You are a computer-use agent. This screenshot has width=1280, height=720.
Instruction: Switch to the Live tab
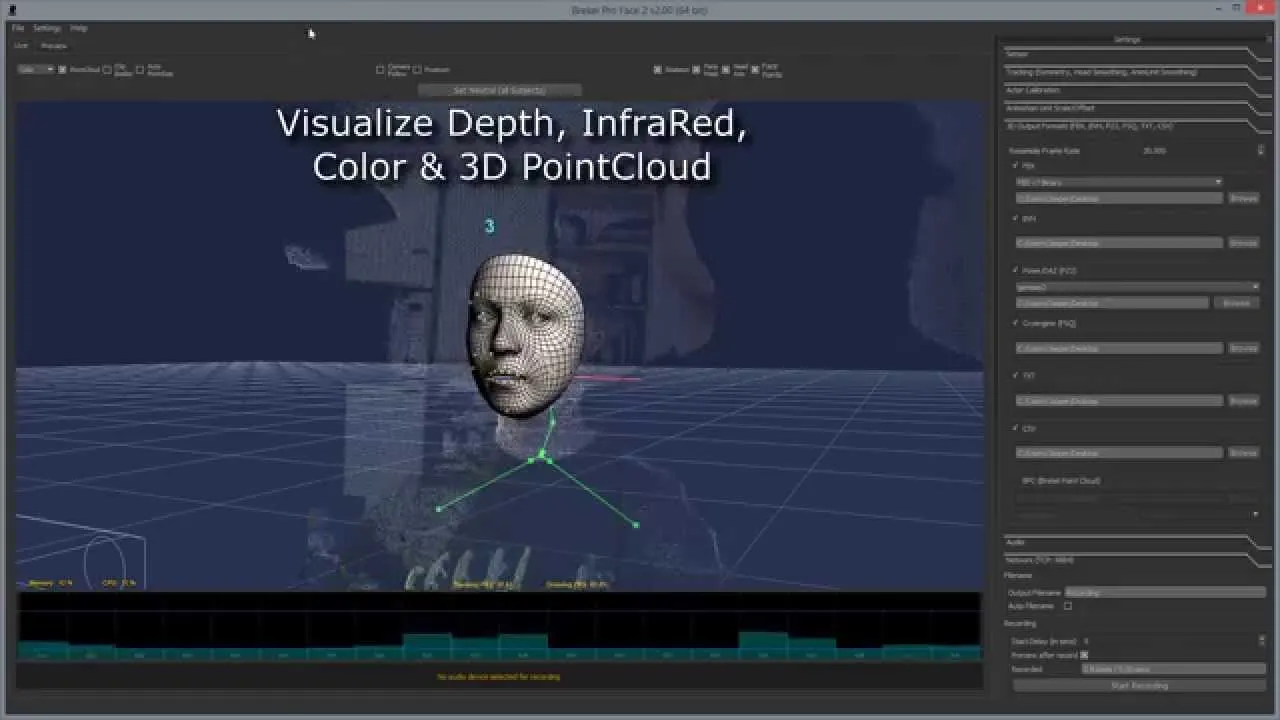tap(21, 45)
